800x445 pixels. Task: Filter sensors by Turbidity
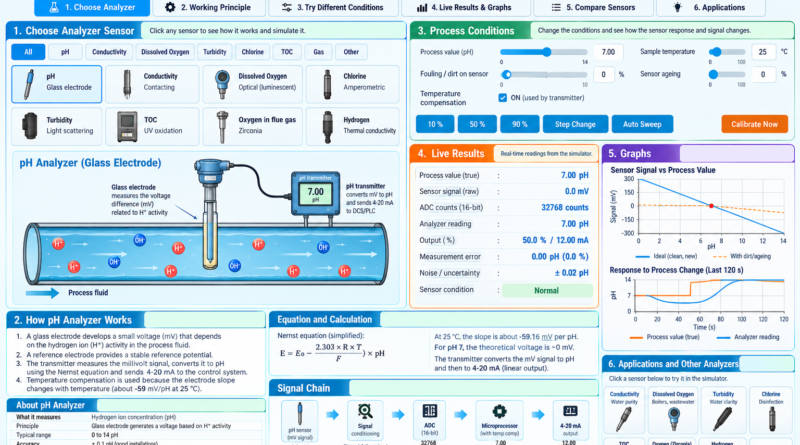coord(215,52)
